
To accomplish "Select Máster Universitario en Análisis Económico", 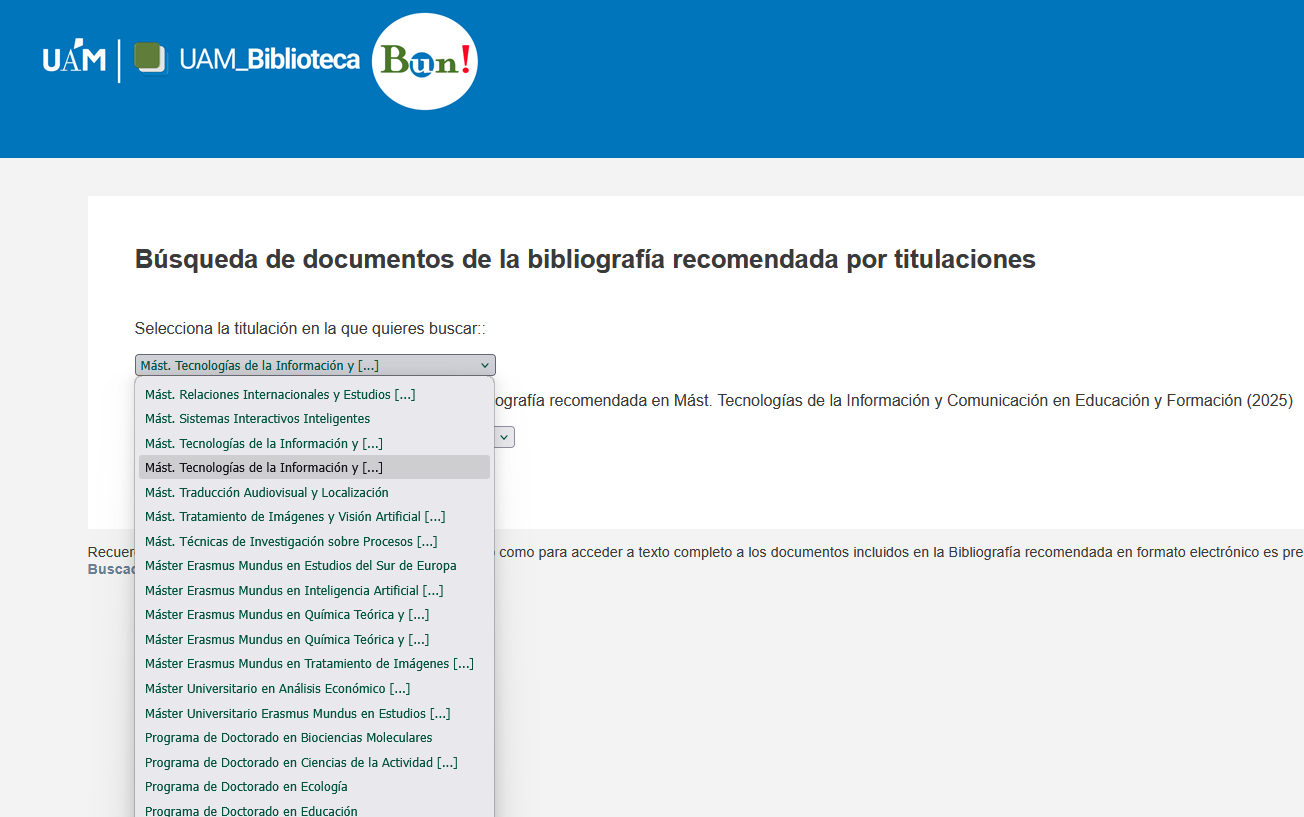I will [277, 688].
